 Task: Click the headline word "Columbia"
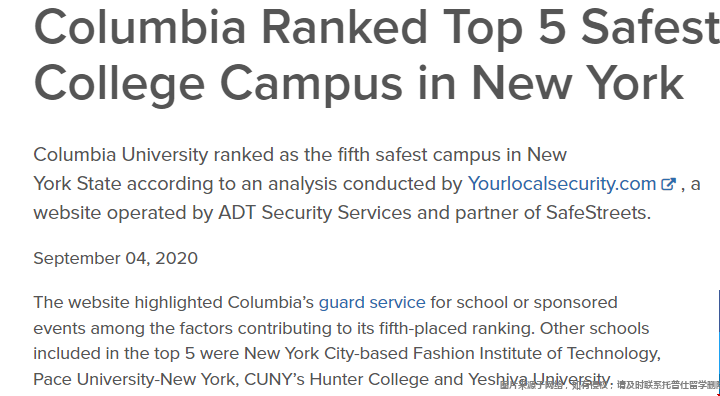pos(140,27)
